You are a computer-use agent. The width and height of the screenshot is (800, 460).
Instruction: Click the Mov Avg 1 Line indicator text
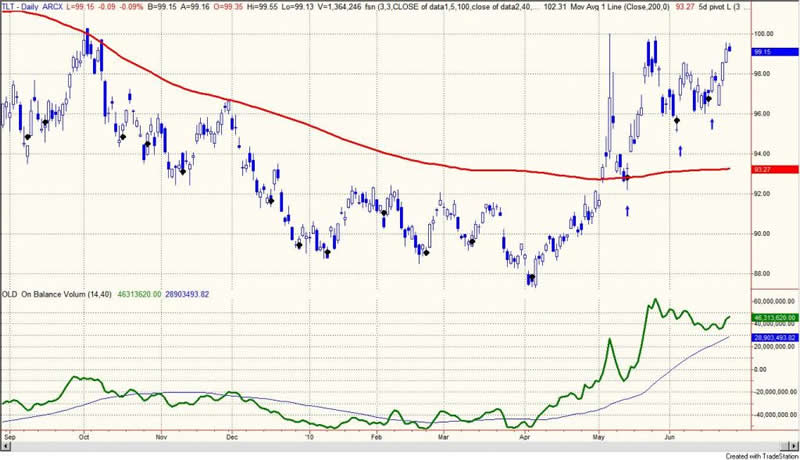tap(581, 6)
